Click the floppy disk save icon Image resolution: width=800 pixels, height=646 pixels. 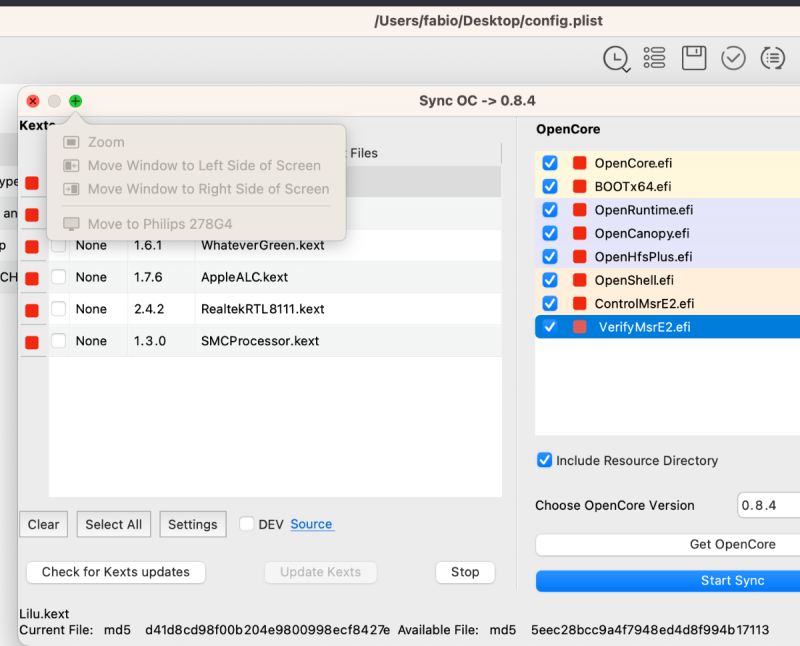click(694, 58)
